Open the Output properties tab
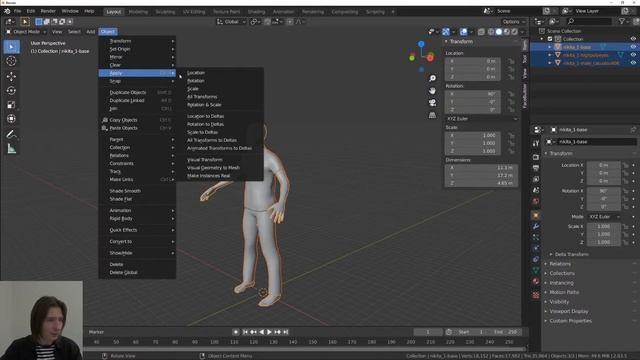640x360 pixels. (x=536, y=168)
